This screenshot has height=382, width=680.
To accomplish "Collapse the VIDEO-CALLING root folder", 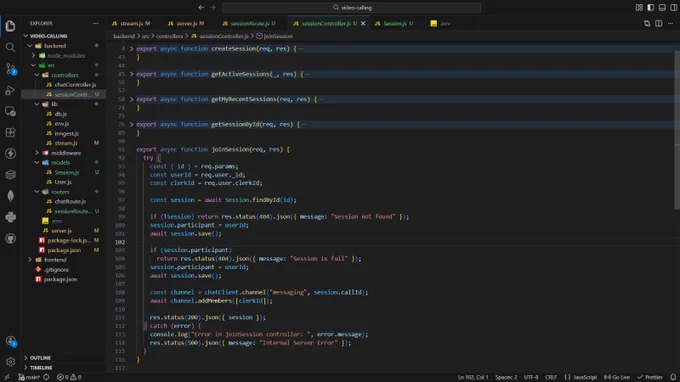I will [x=26, y=36].
